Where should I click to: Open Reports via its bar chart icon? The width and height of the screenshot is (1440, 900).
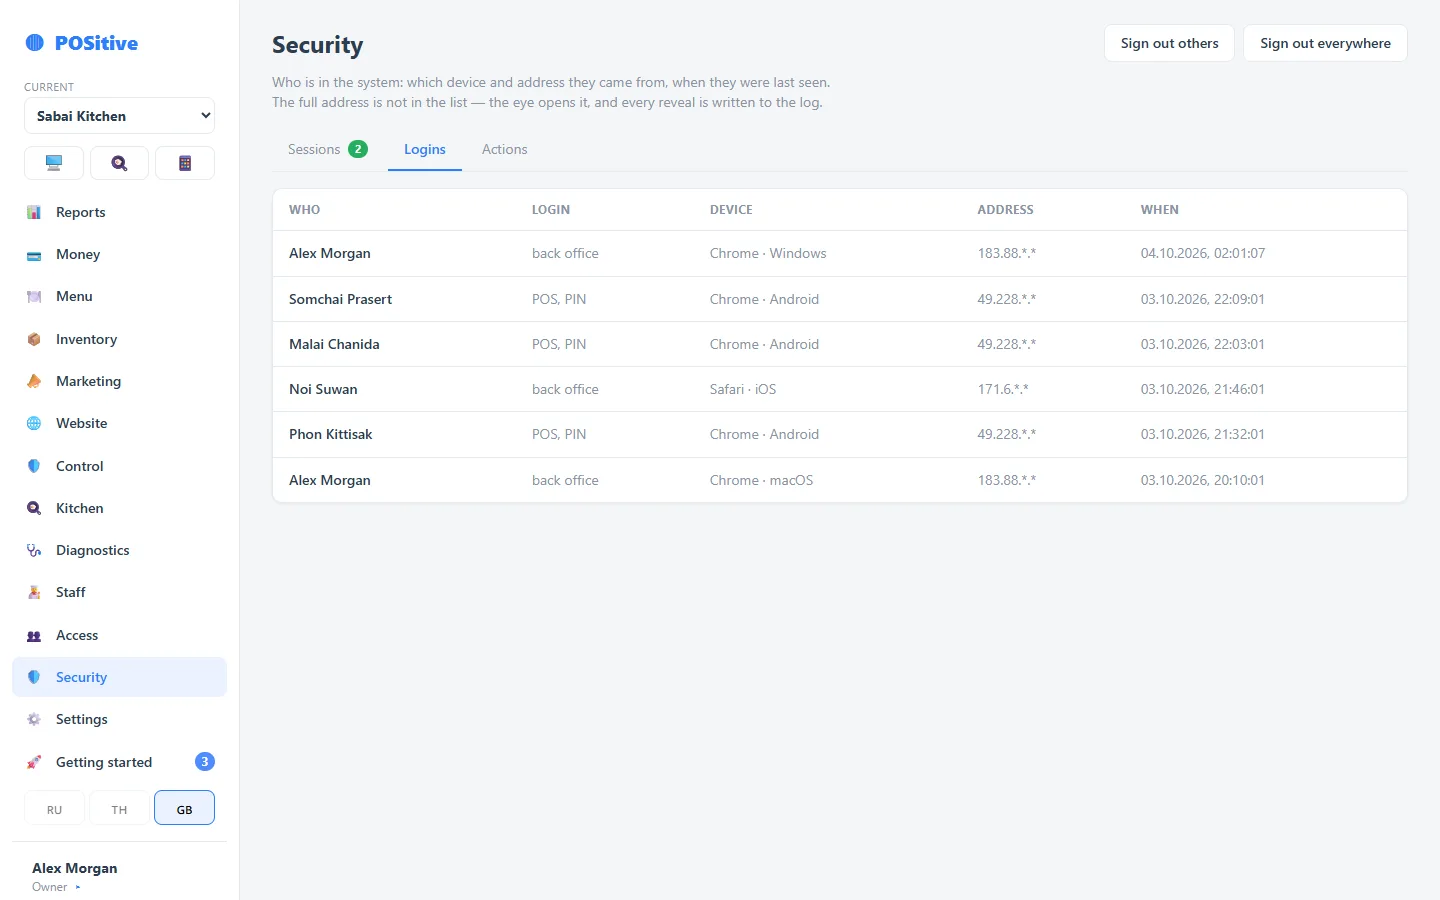click(x=34, y=212)
